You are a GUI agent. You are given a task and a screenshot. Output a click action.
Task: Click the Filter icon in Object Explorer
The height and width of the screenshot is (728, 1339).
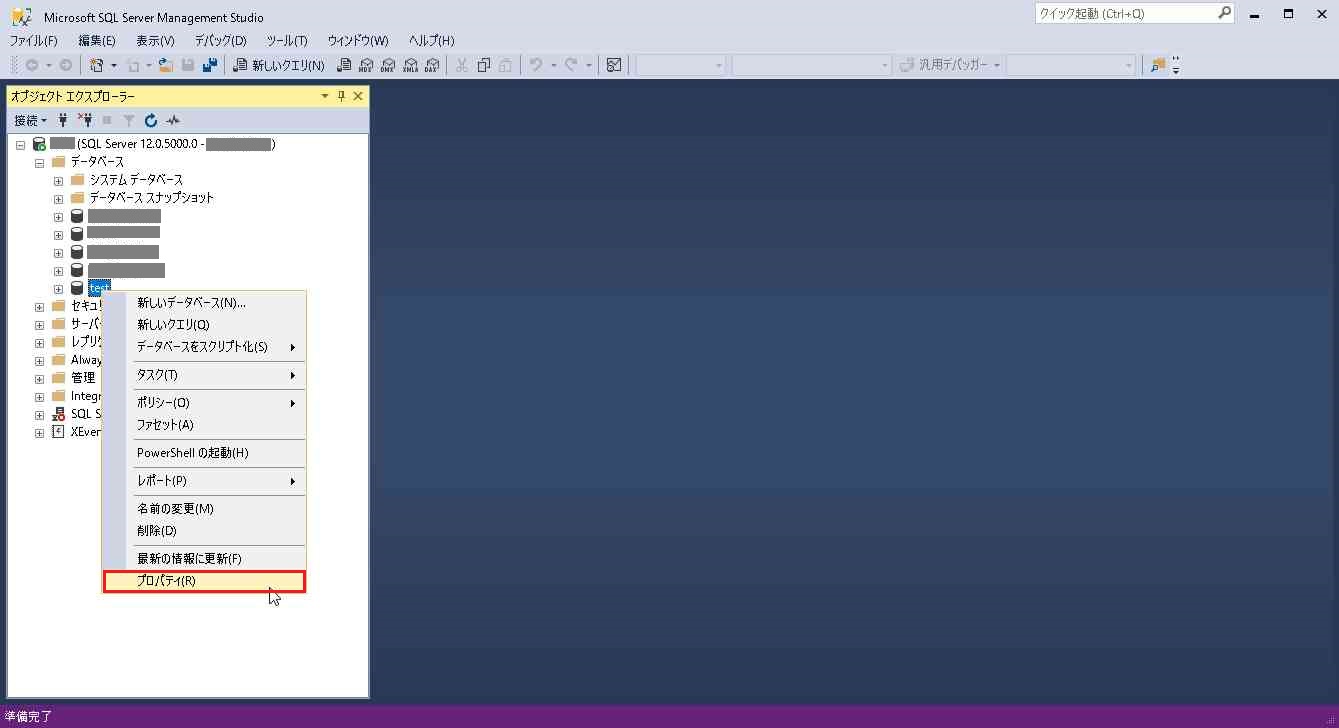129,120
